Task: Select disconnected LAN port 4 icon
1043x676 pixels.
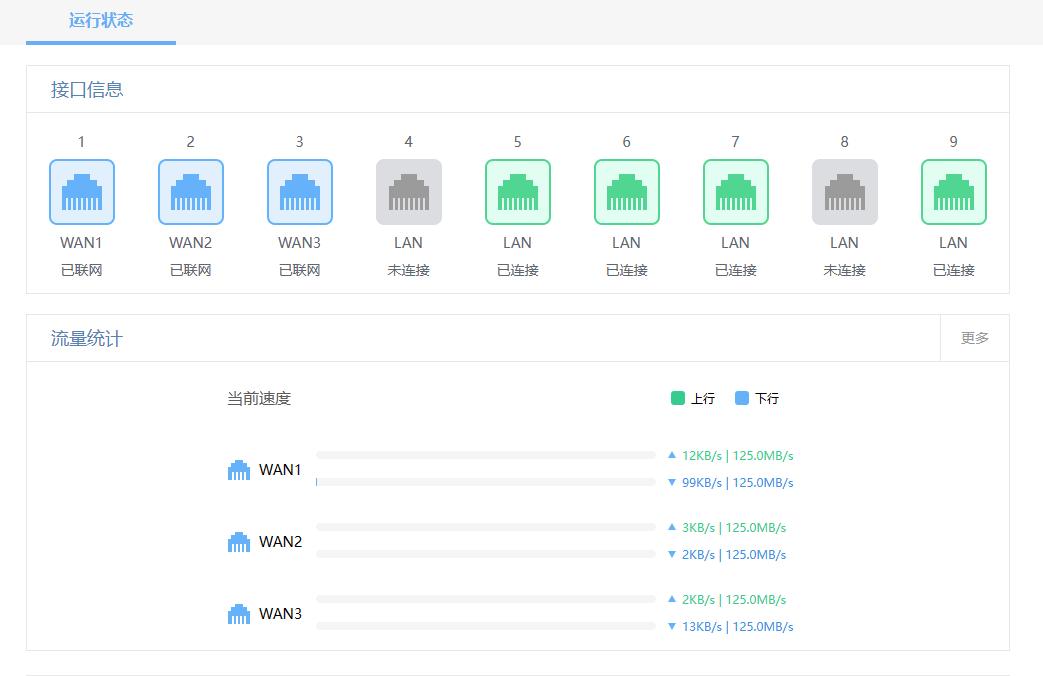Action: (409, 192)
